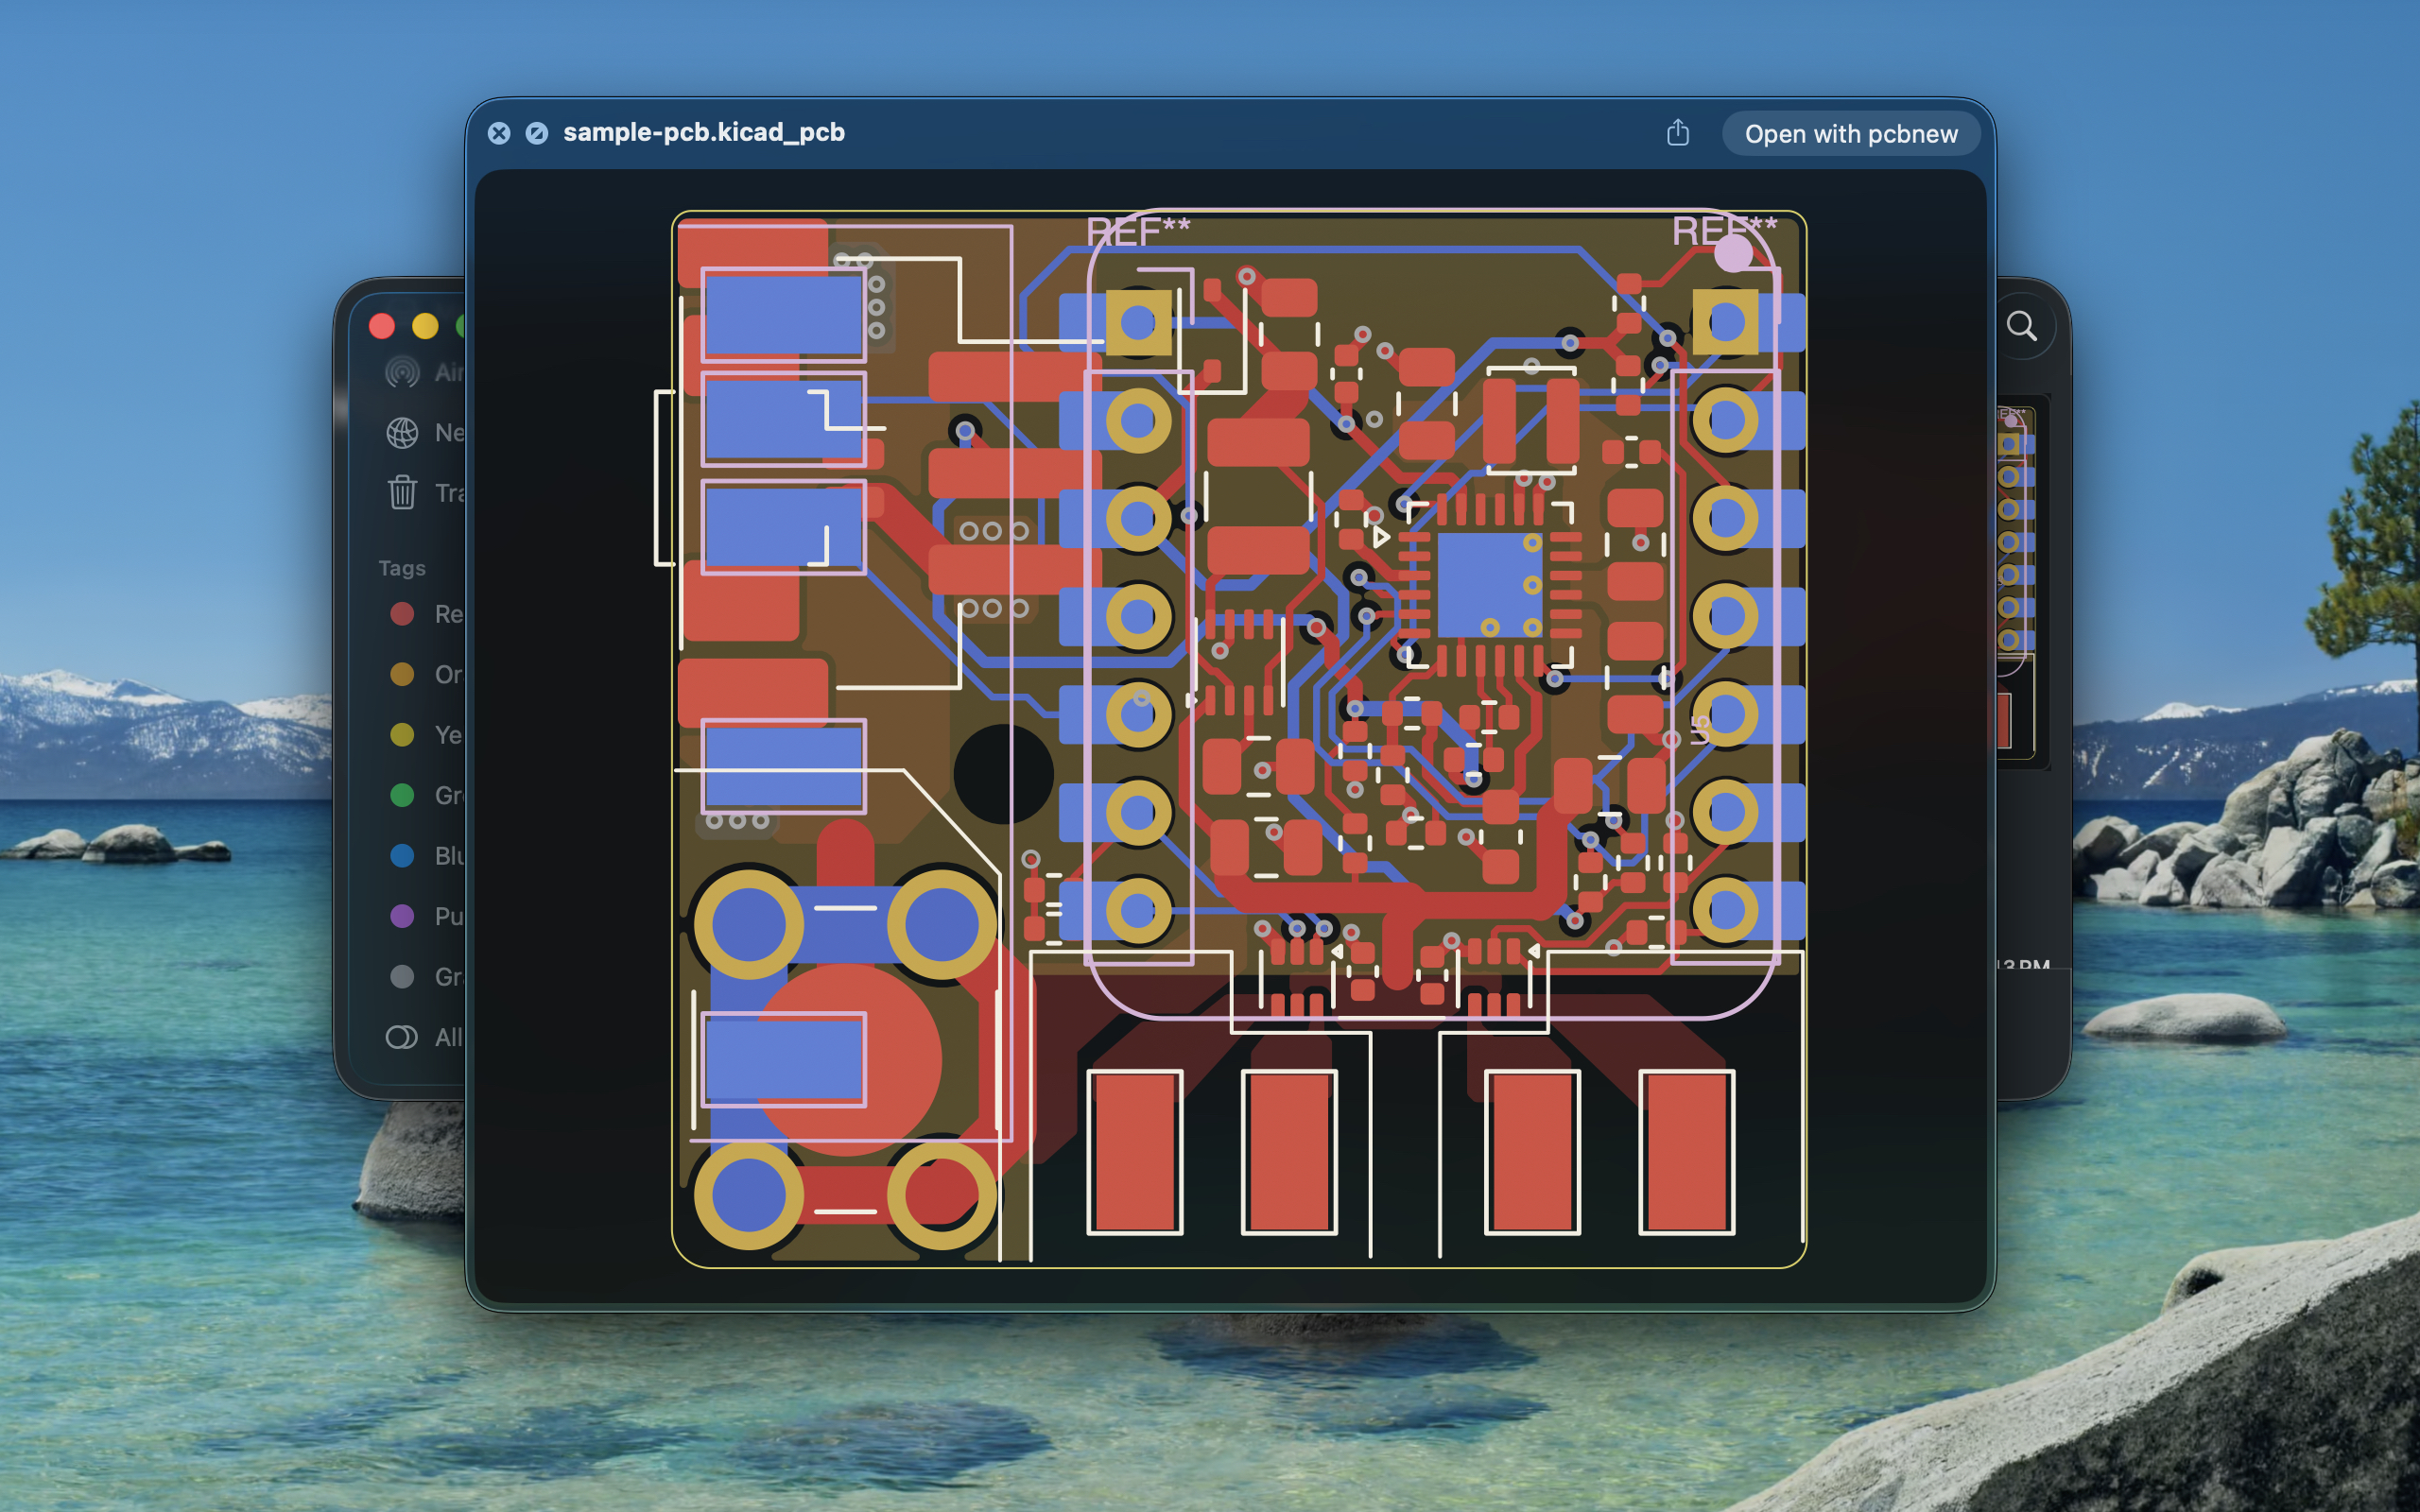Click the circular slash icon beside file name
2420x1512 pixels.
pos(537,133)
